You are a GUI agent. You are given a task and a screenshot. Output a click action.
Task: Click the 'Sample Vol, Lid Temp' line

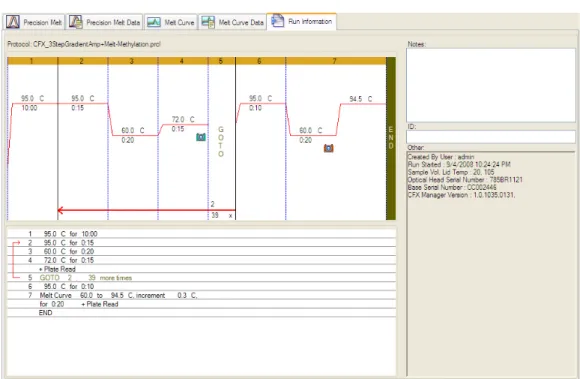pos(451,172)
